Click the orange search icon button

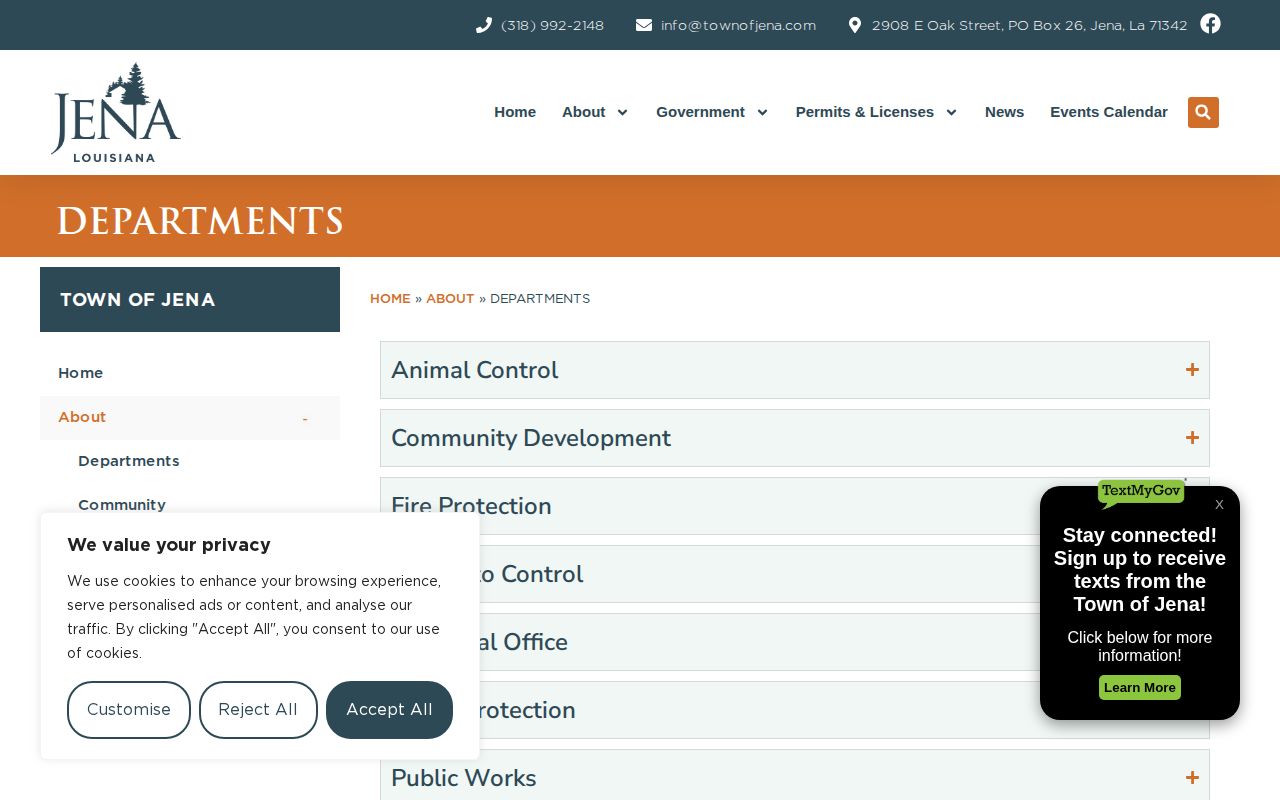tap(1203, 112)
